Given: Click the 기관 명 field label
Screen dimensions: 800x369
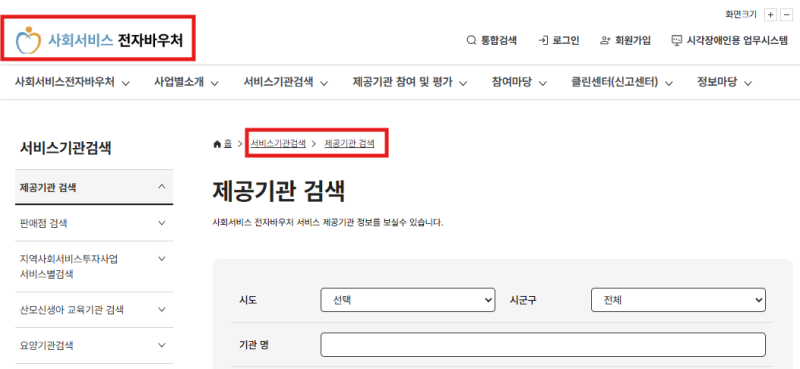Looking at the screenshot, I should (x=254, y=345).
